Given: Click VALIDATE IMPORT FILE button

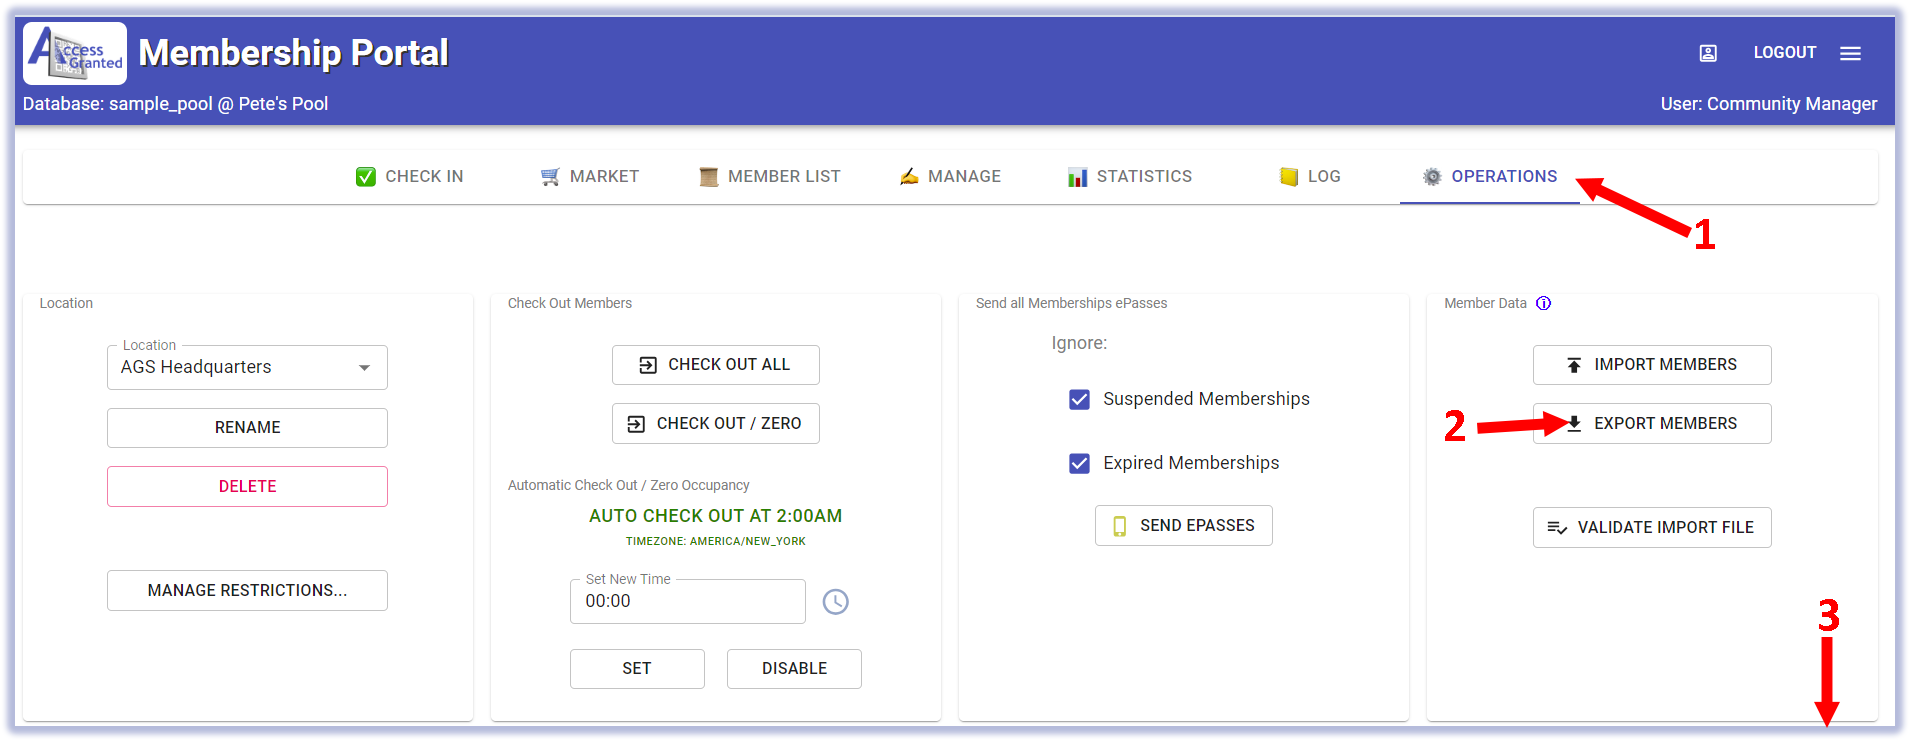Looking at the screenshot, I should [1652, 528].
